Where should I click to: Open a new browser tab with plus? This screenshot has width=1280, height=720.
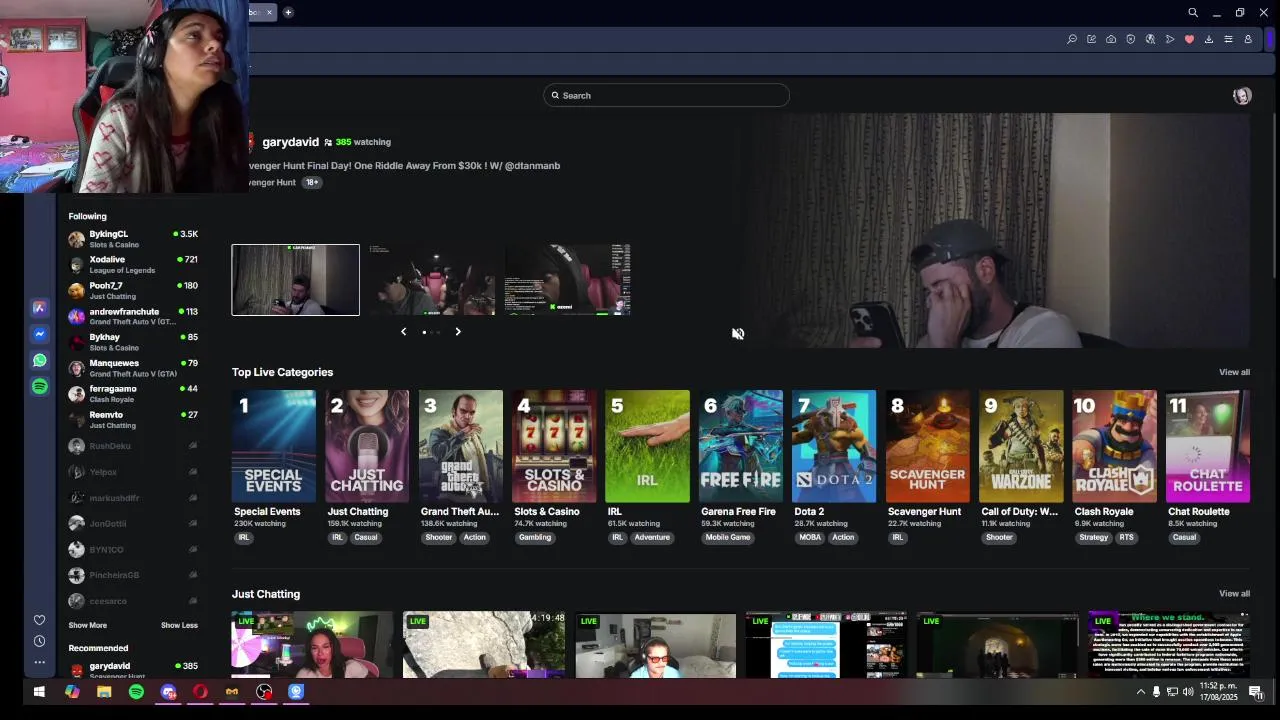pos(288,12)
